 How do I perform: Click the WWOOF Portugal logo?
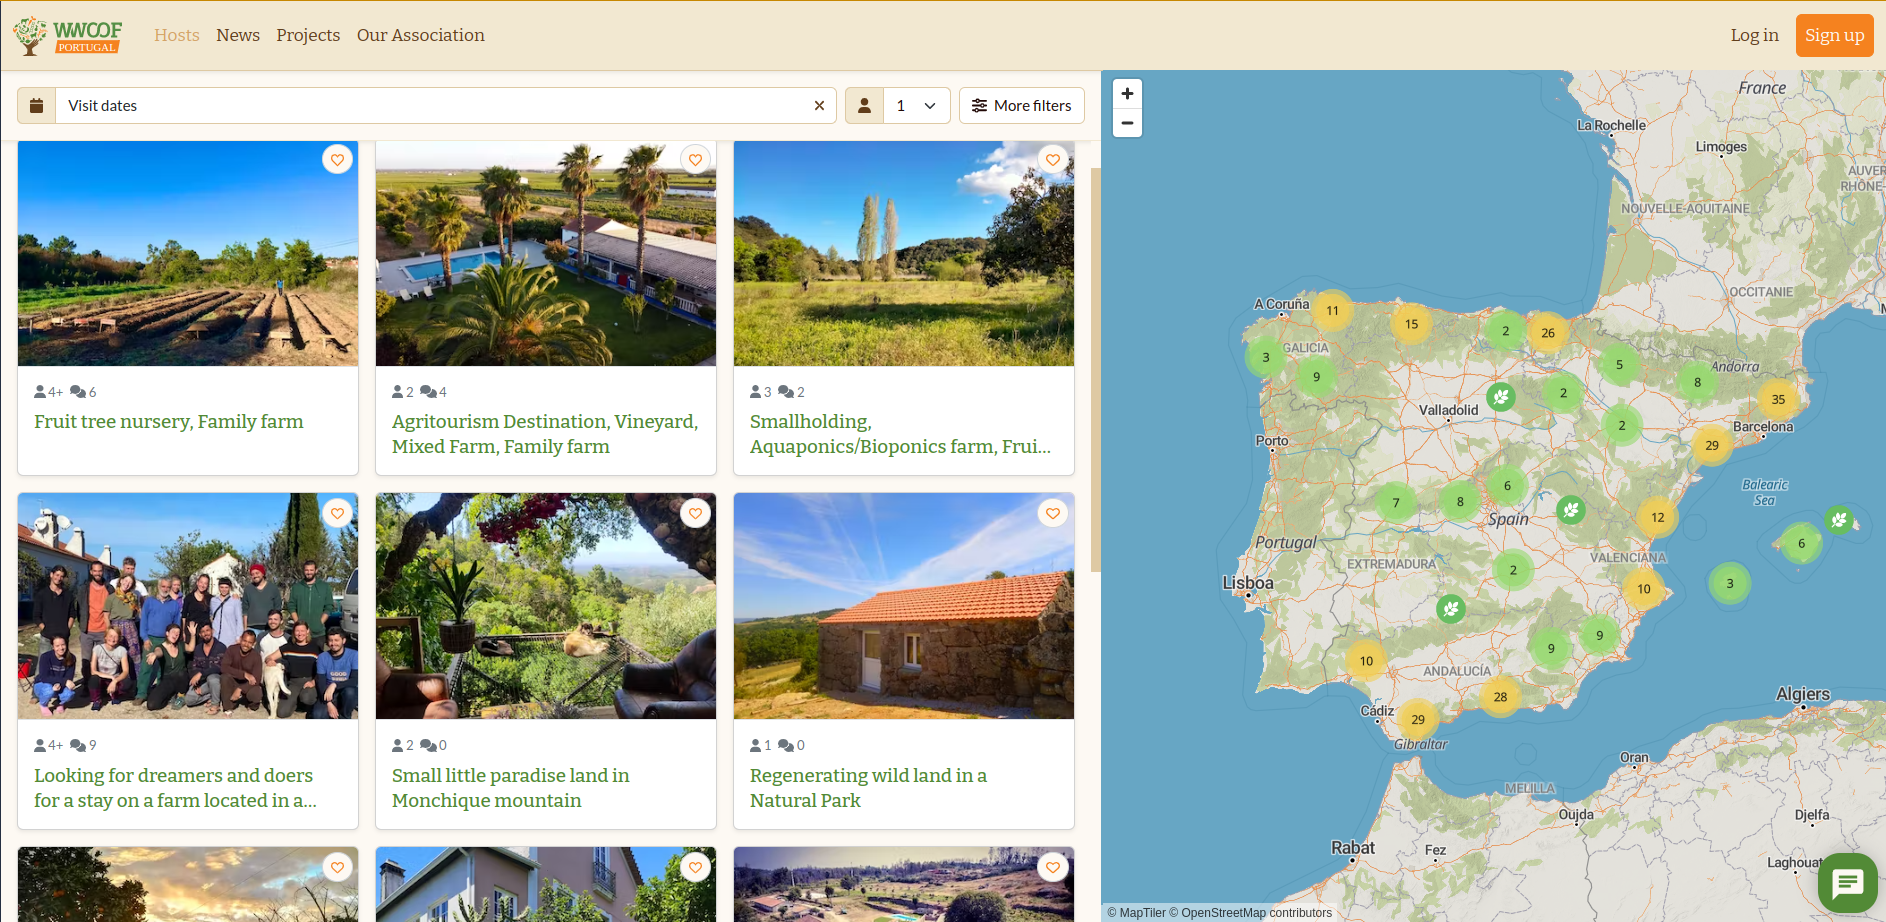[67, 35]
